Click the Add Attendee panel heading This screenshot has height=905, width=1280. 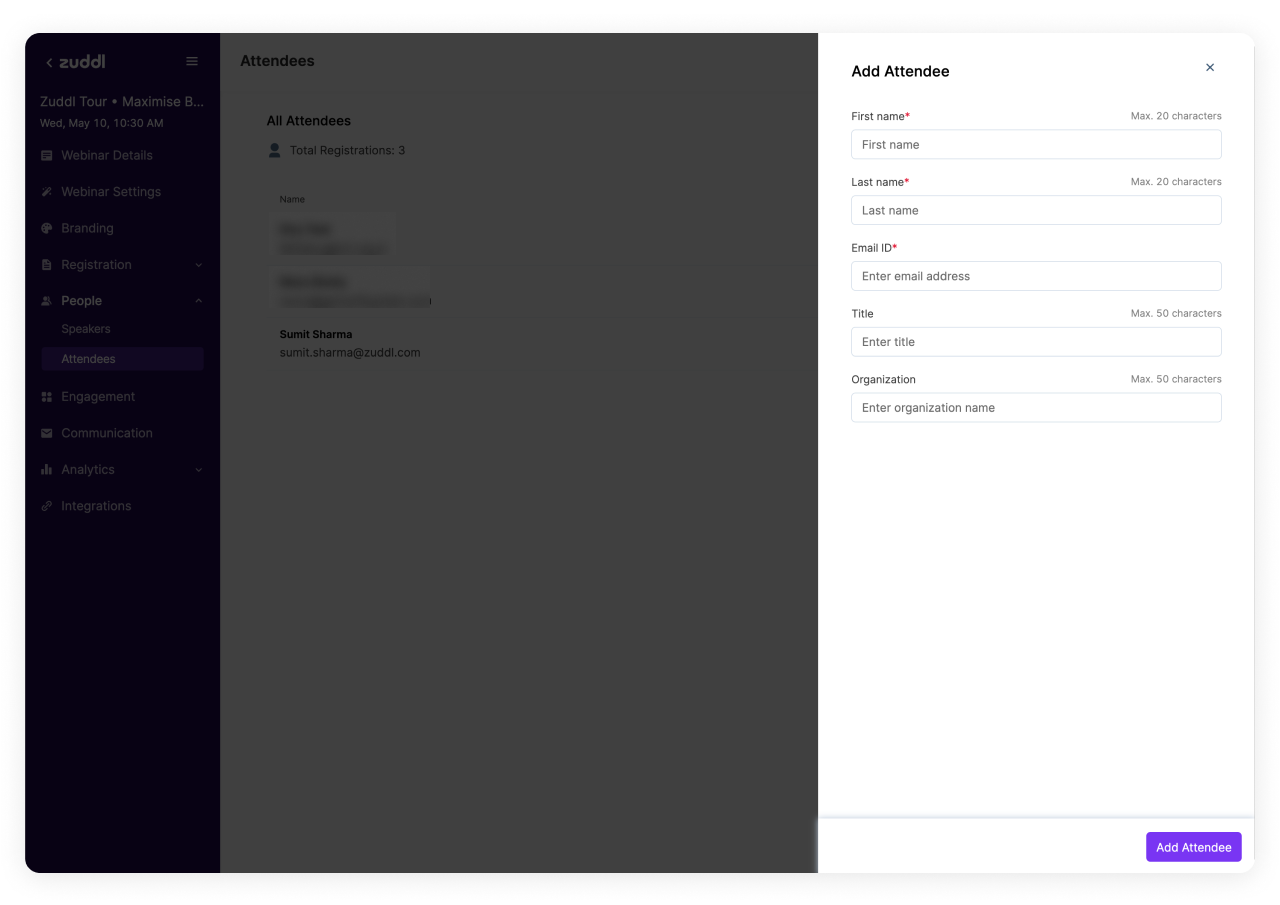(900, 72)
